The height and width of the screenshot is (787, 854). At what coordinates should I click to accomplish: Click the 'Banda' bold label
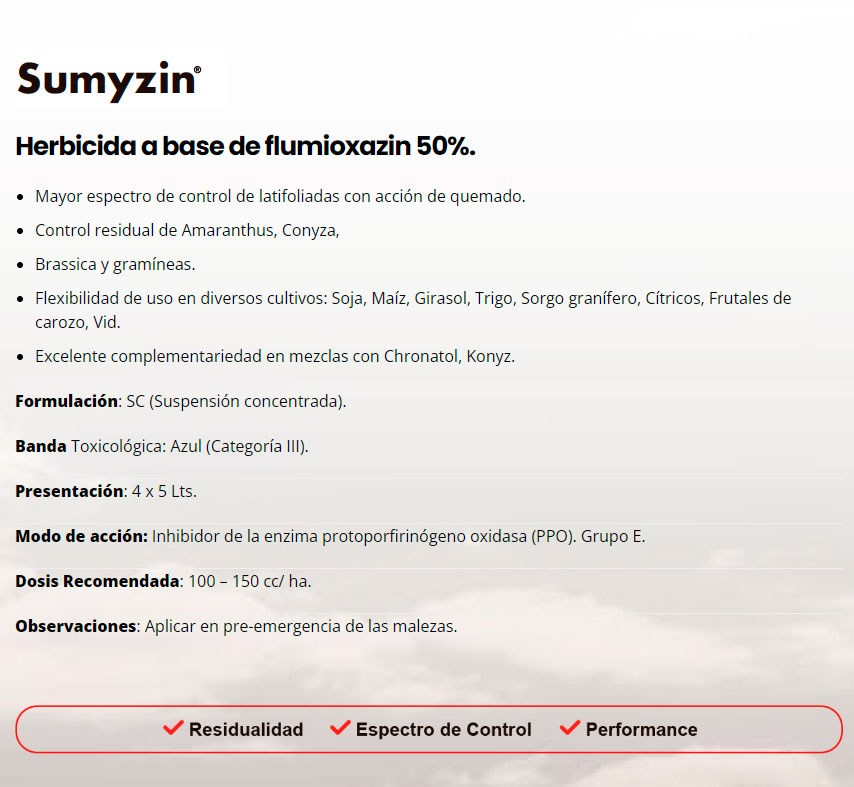[x=41, y=446]
